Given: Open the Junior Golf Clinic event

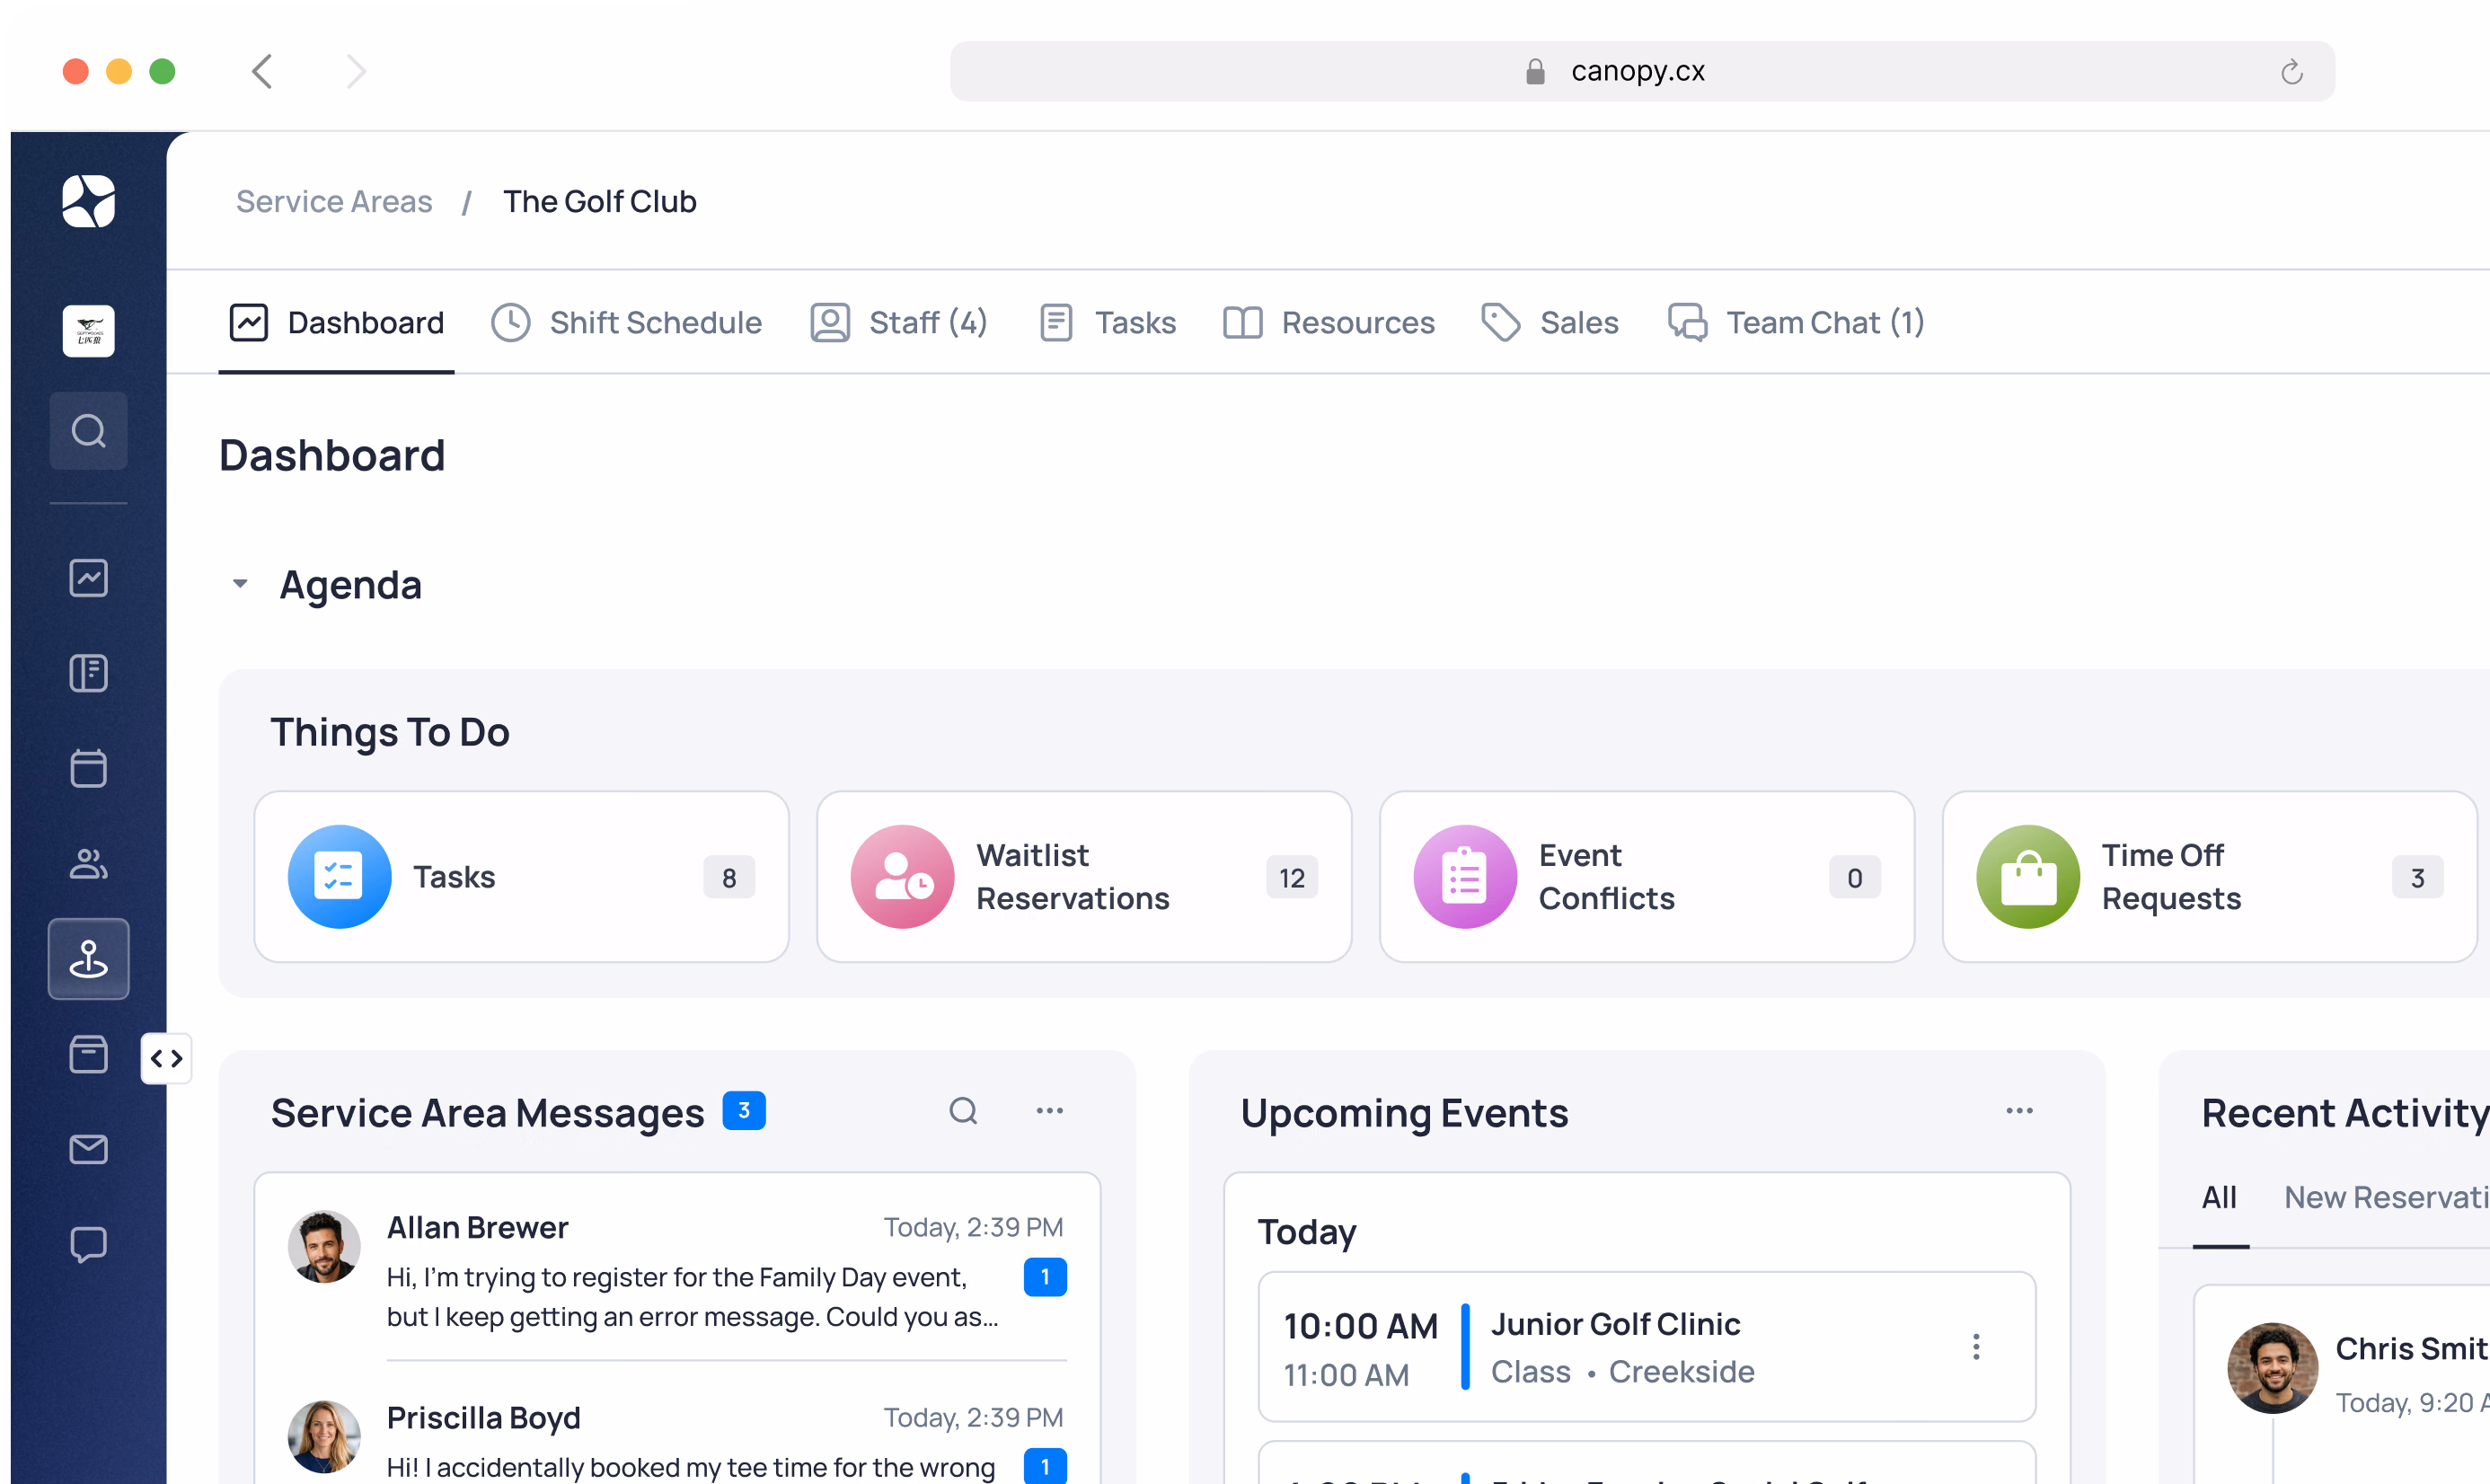Looking at the screenshot, I should click(x=1647, y=1347).
